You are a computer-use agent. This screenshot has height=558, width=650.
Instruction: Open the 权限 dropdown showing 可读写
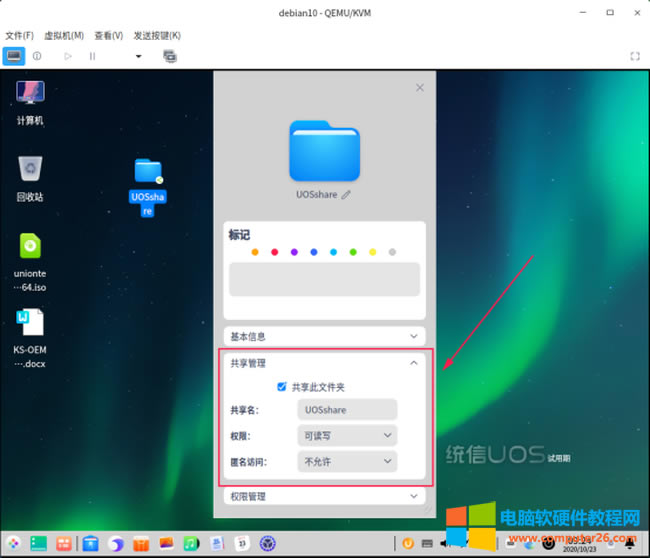pos(347,435)
